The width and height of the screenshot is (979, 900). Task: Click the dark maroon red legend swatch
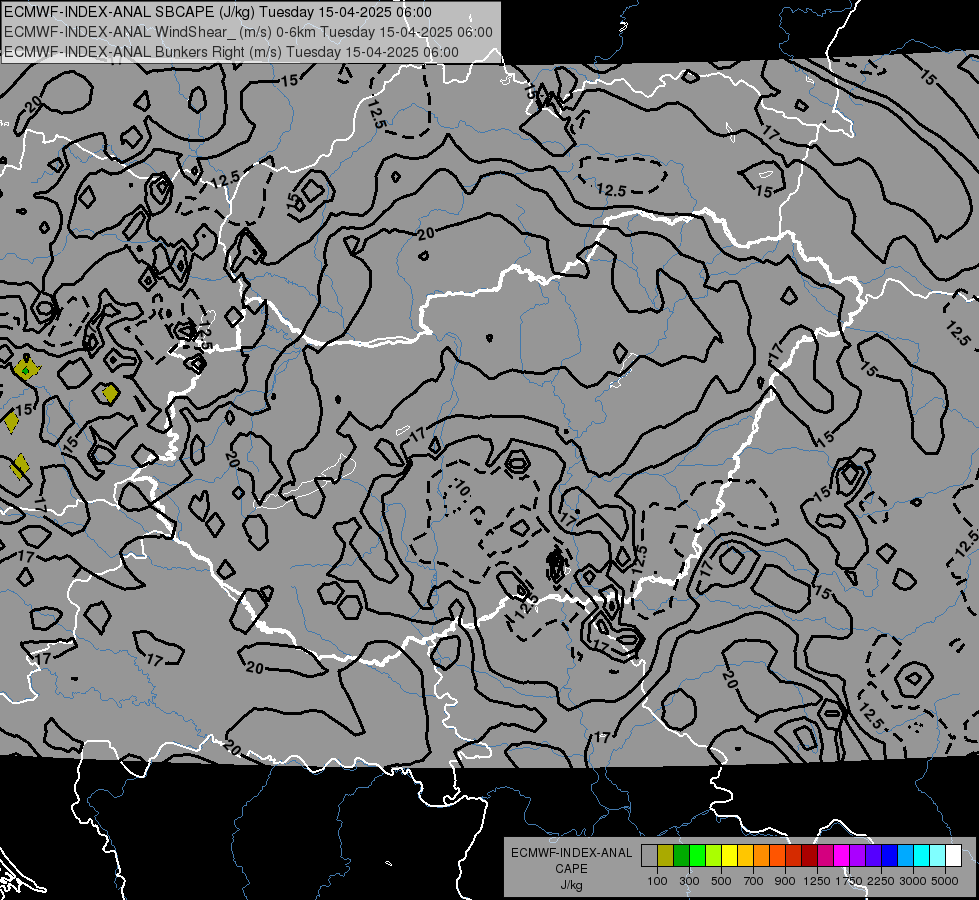(810, 856)
